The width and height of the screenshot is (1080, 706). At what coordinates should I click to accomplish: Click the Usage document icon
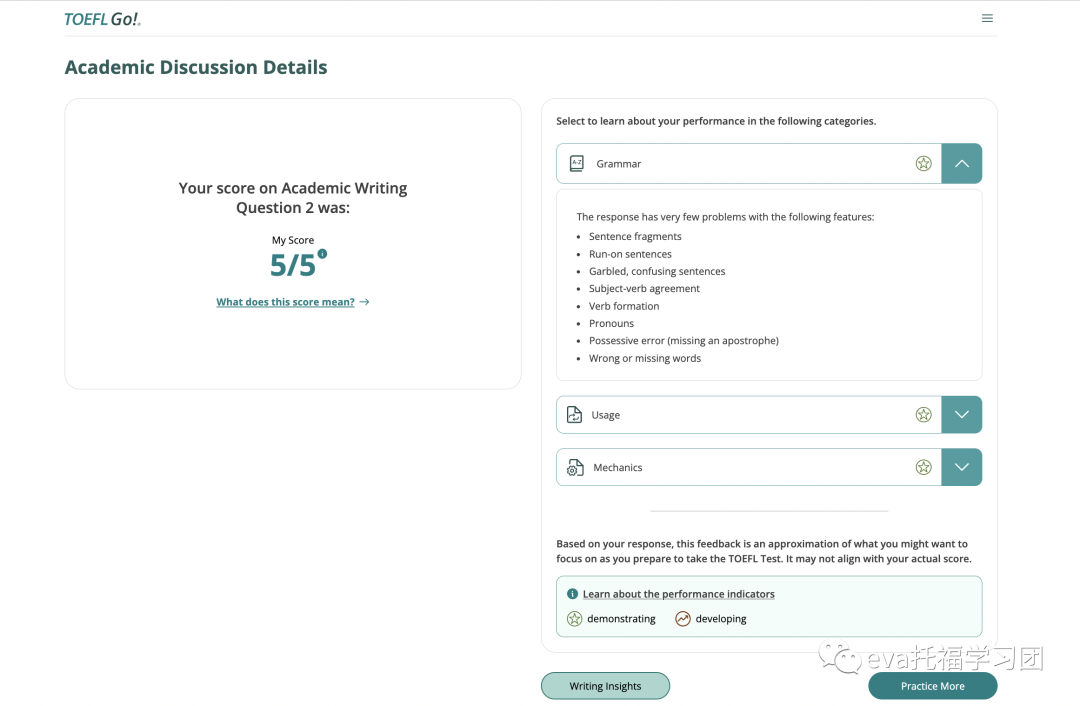click(574, 415)
